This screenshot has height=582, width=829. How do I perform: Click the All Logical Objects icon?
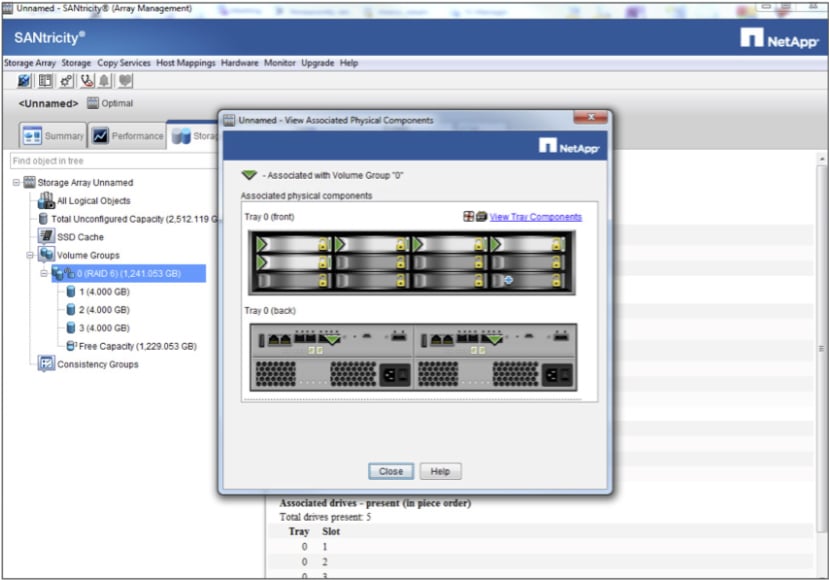tap(47, 200)
